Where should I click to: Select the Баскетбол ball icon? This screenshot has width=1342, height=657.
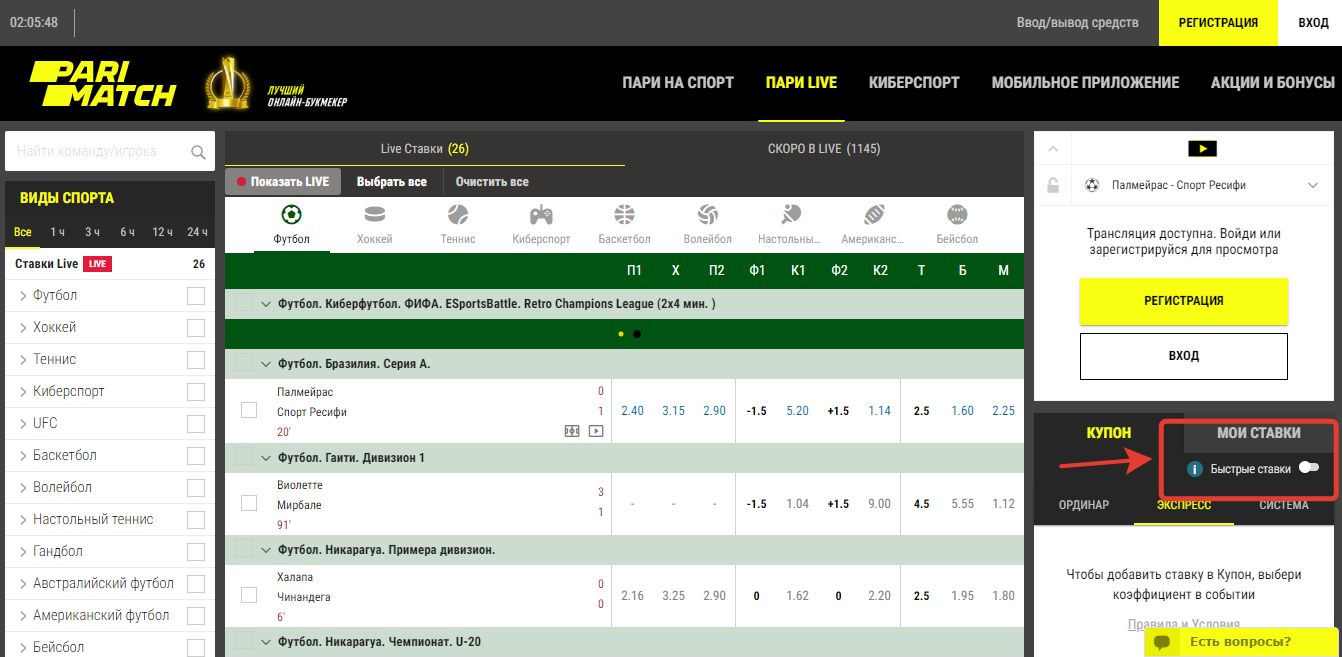[625, 214]
